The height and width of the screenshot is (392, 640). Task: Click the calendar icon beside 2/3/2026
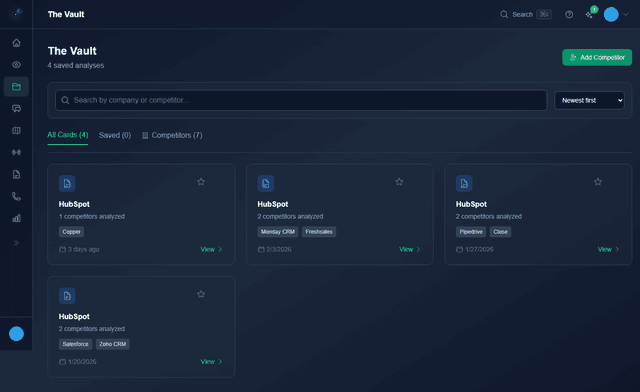[261, 249]
